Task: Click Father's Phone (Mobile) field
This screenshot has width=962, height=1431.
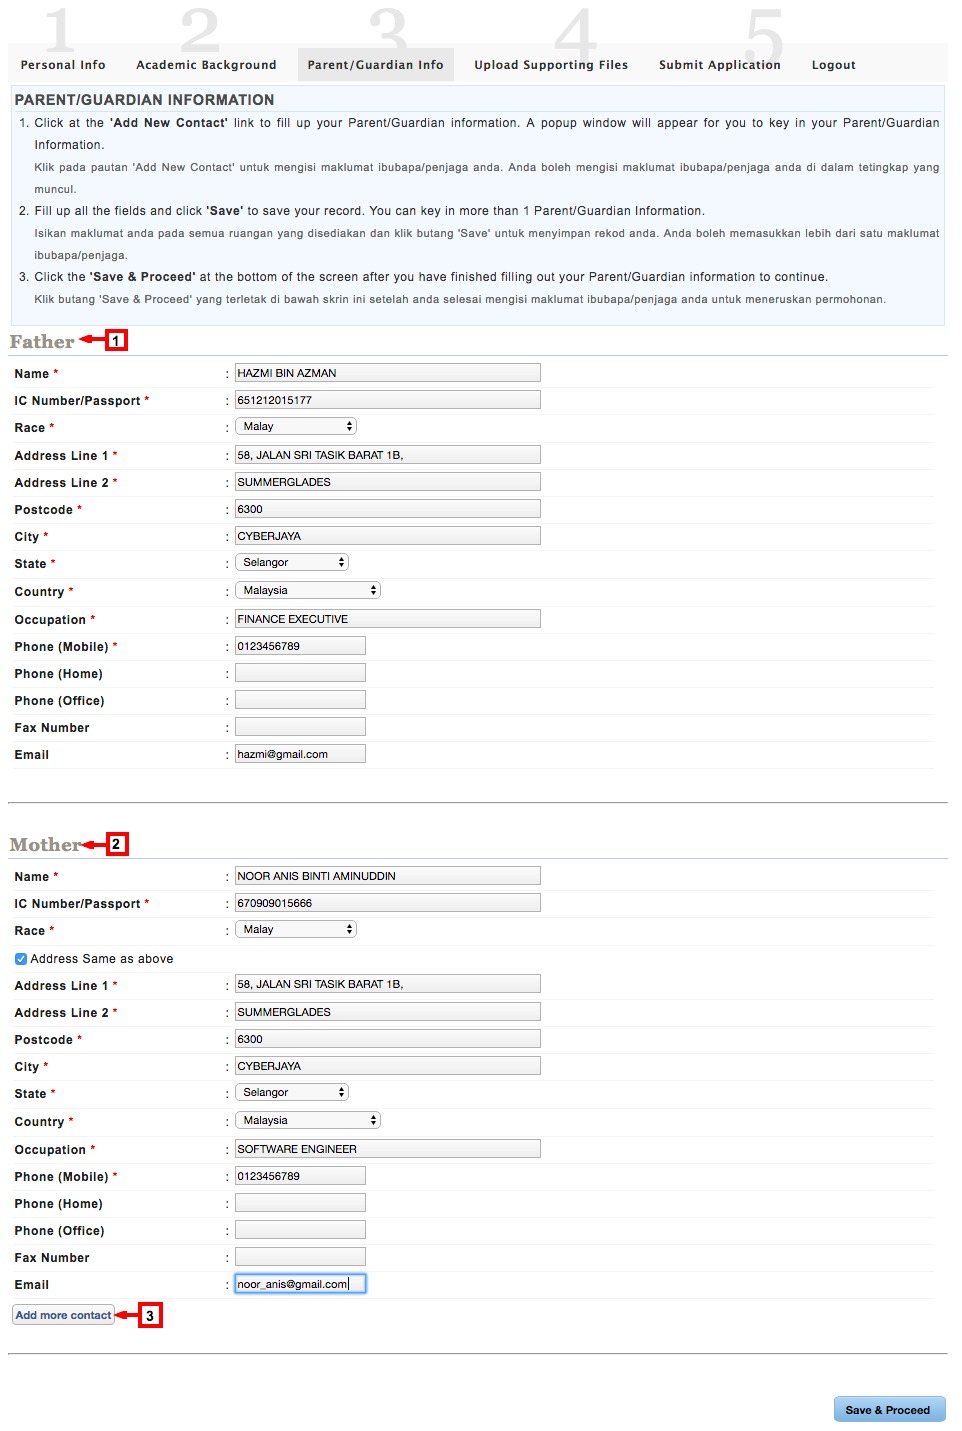Action: [x=300, y=646]
